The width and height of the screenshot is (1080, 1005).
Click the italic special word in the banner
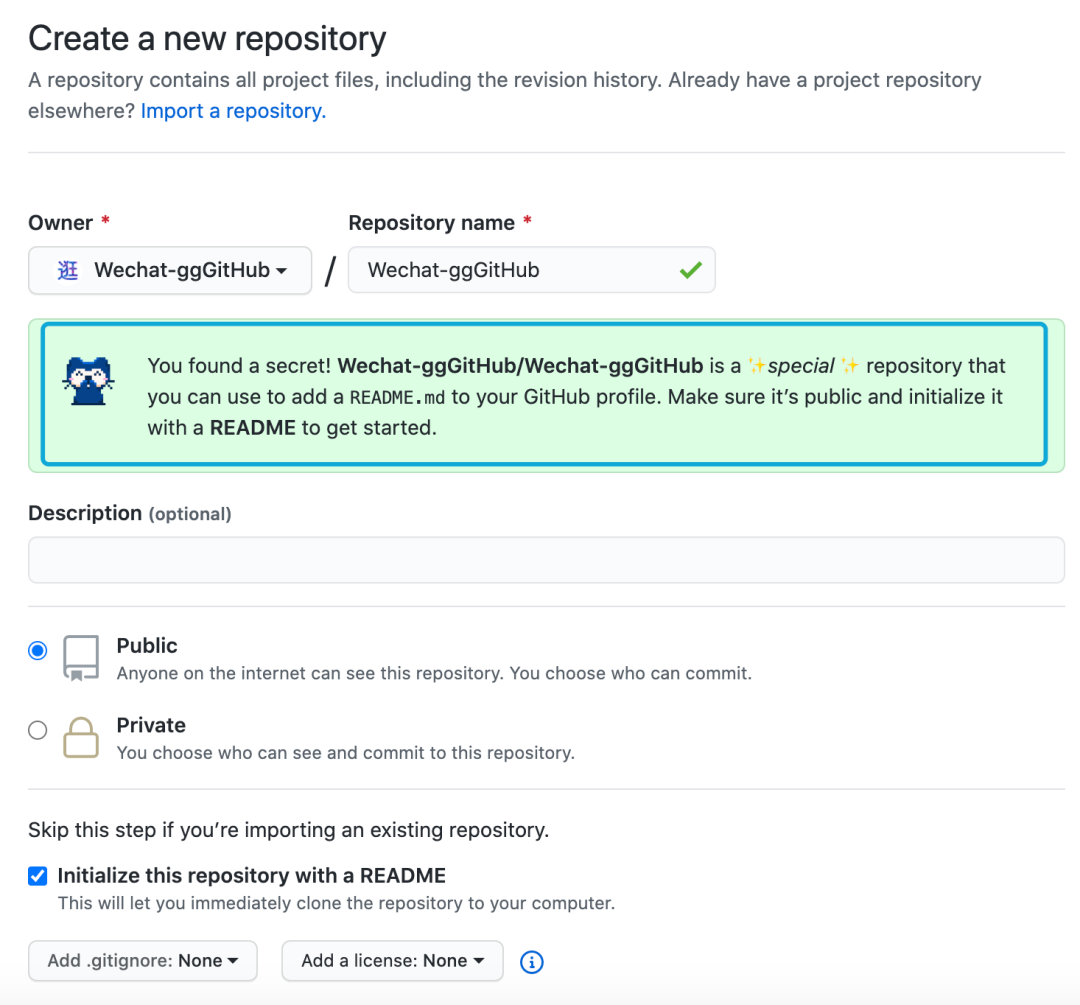coord(801,366)
